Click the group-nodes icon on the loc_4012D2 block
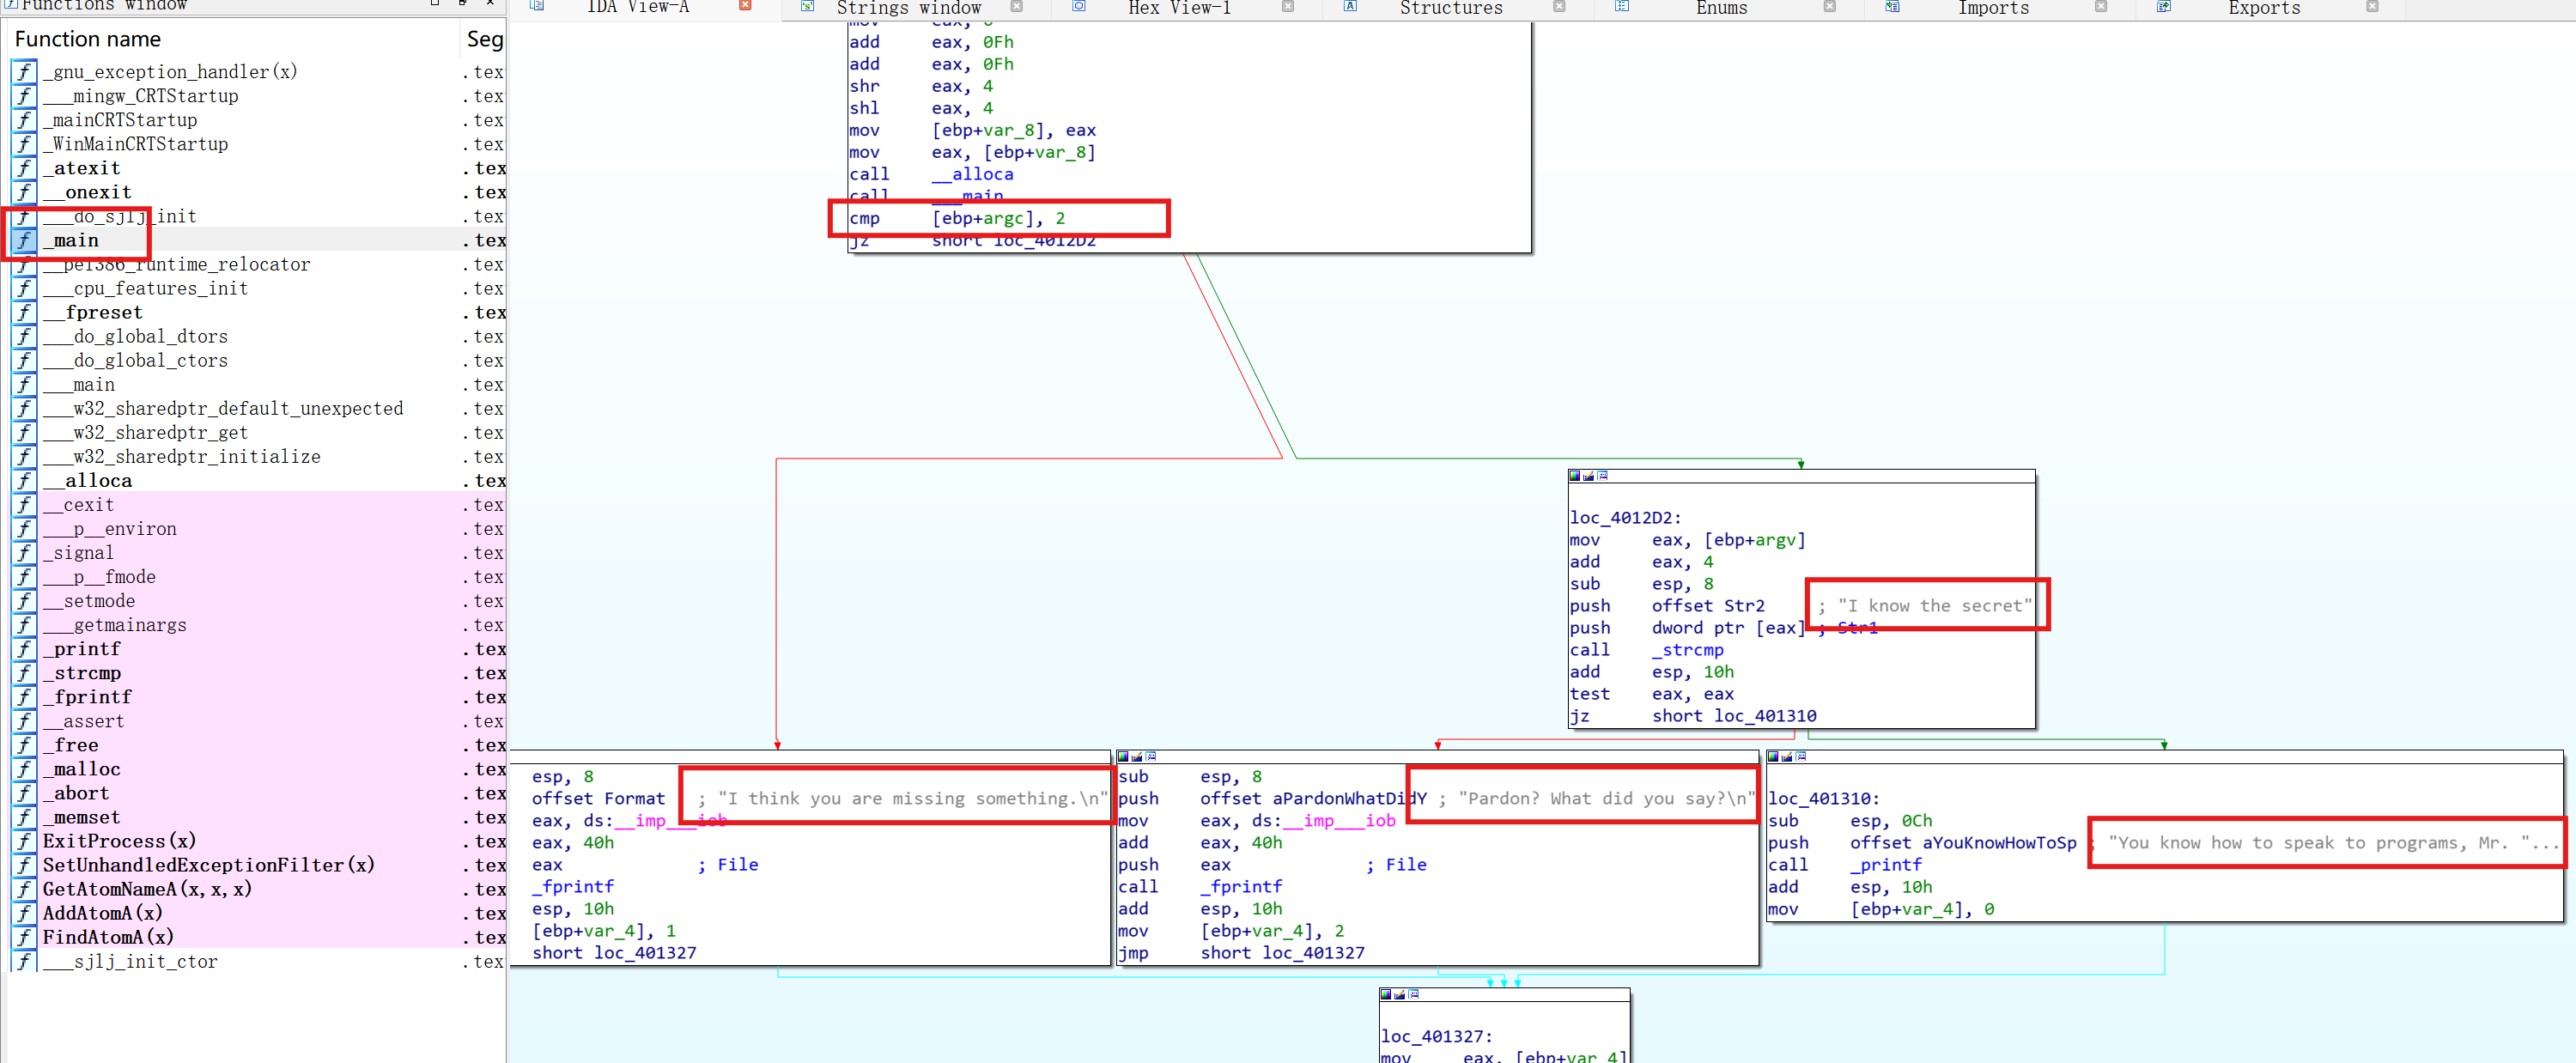Screen dimensions: 2576x1063 (1603, 476)
